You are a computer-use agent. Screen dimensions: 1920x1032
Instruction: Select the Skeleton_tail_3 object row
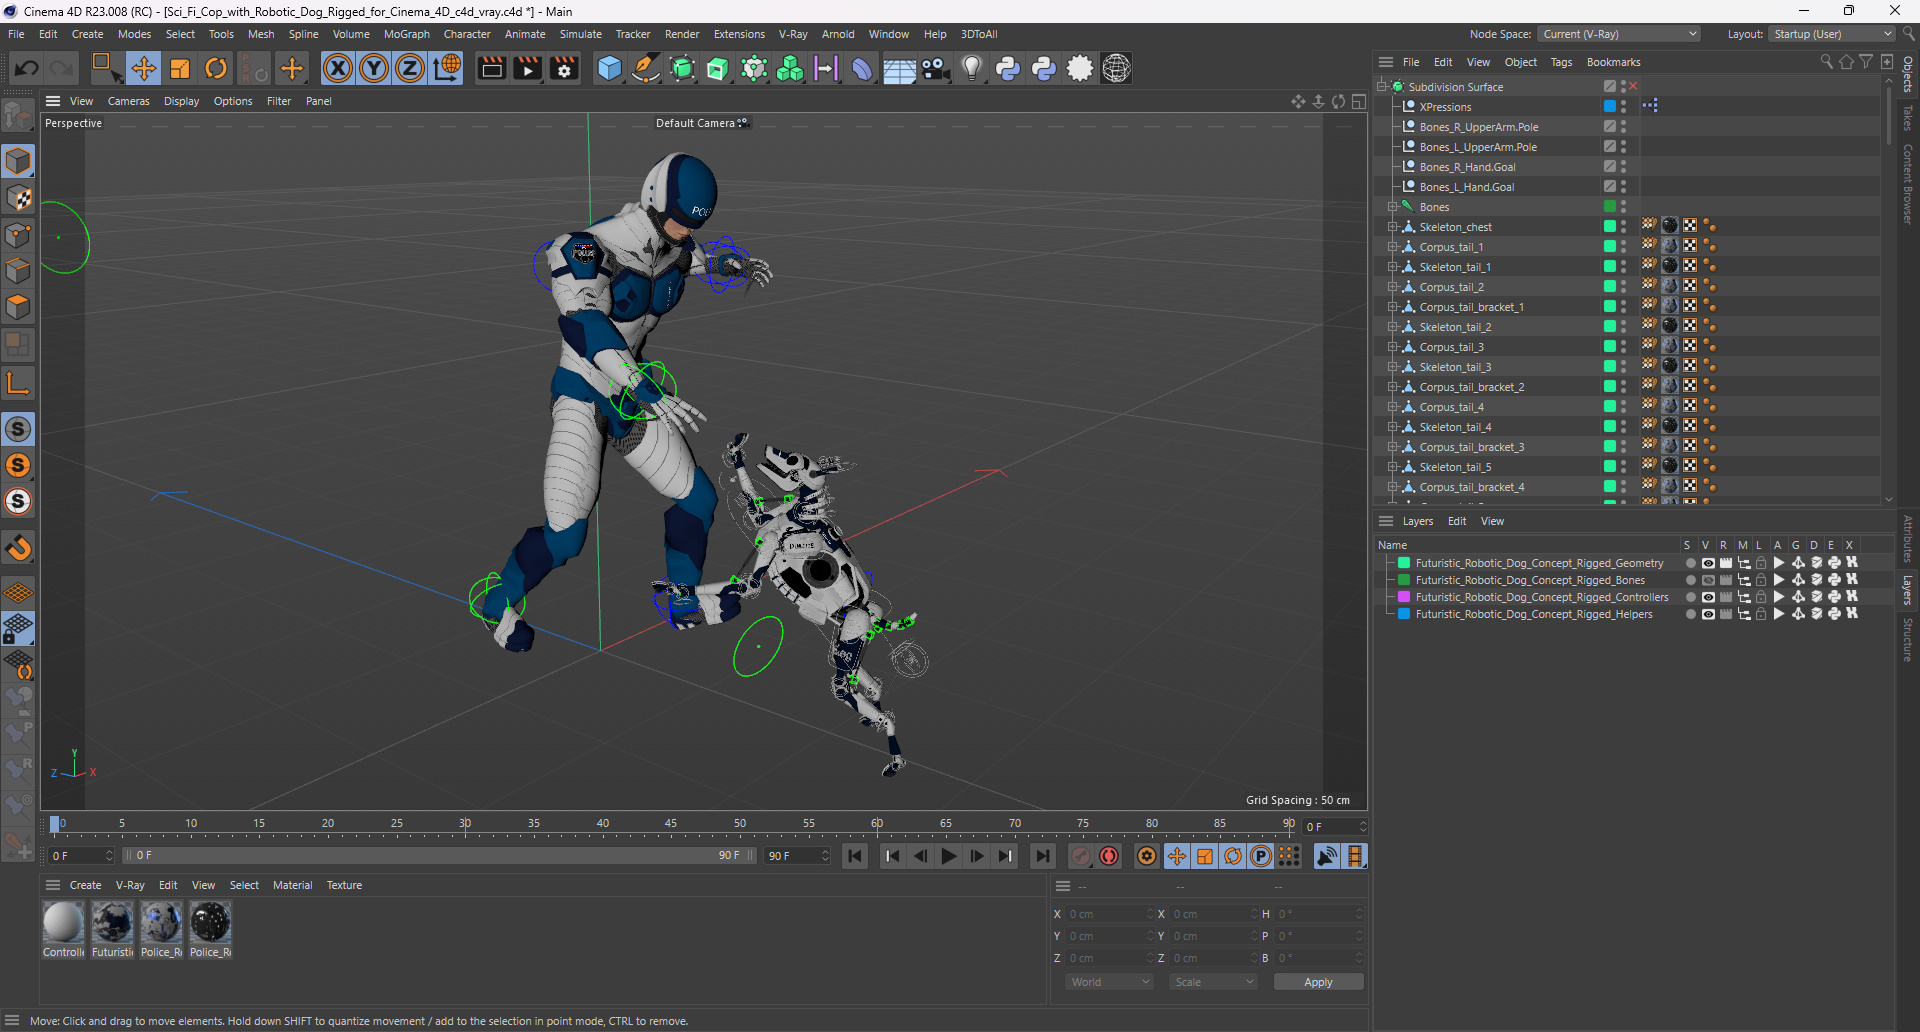[x=1455, y=367]
